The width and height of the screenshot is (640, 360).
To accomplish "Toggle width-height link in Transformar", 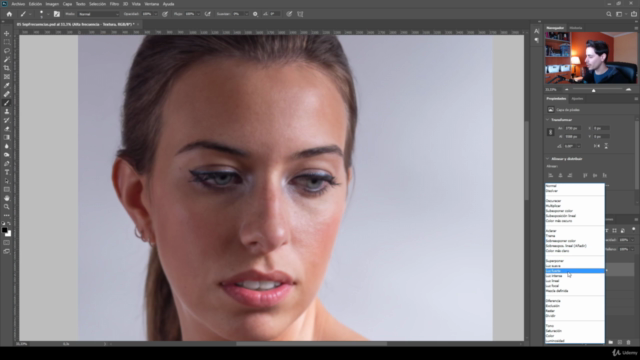I will click(x=550, y=132).
